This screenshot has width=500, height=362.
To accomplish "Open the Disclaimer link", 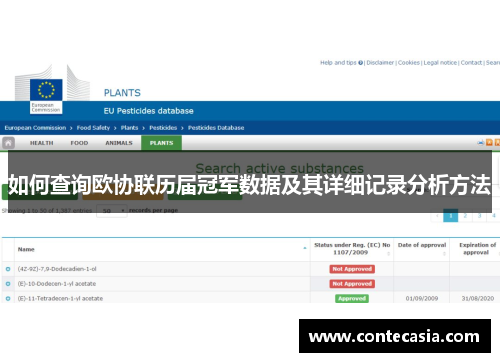I will 380,63.
